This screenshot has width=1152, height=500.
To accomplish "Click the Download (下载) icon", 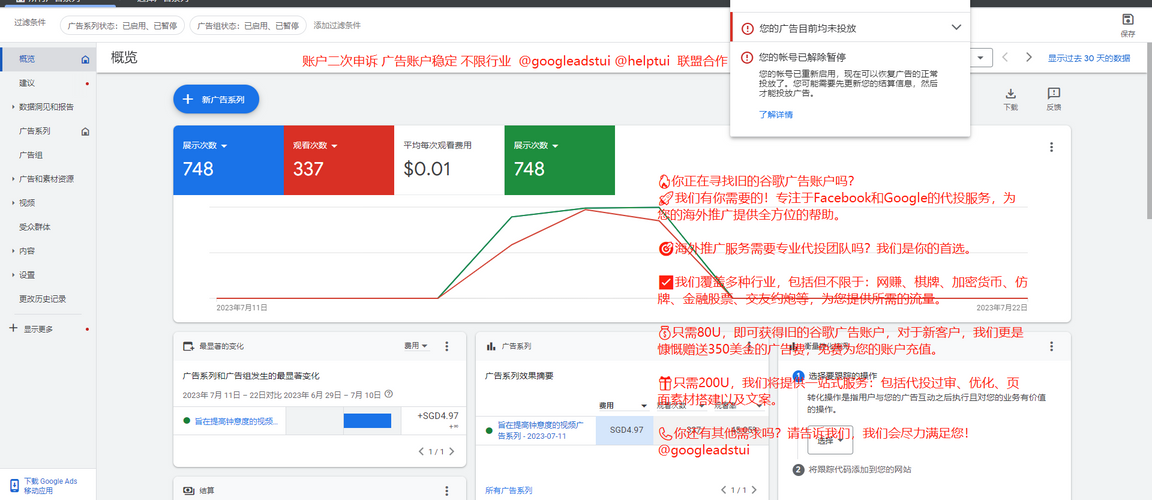I will [x=1010, y=93].
